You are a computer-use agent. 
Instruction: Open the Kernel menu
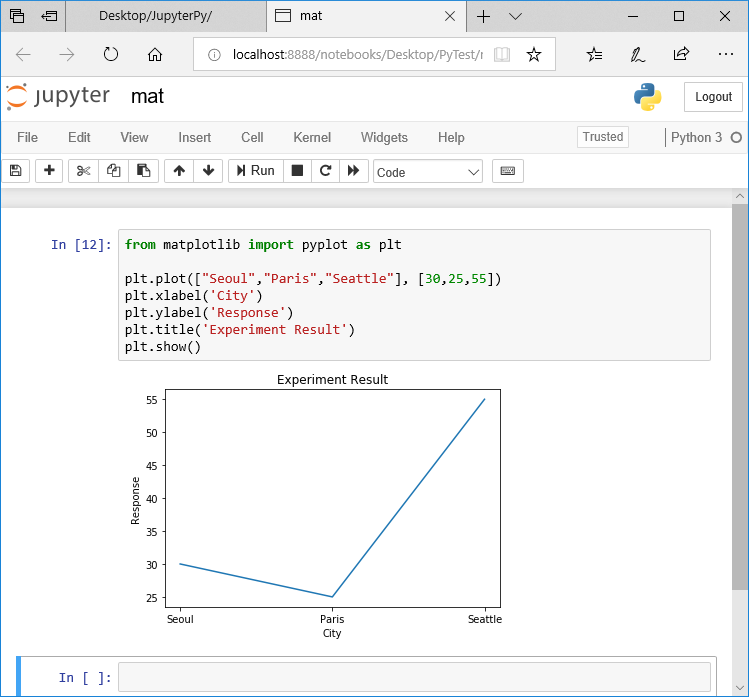pos(312,138)
